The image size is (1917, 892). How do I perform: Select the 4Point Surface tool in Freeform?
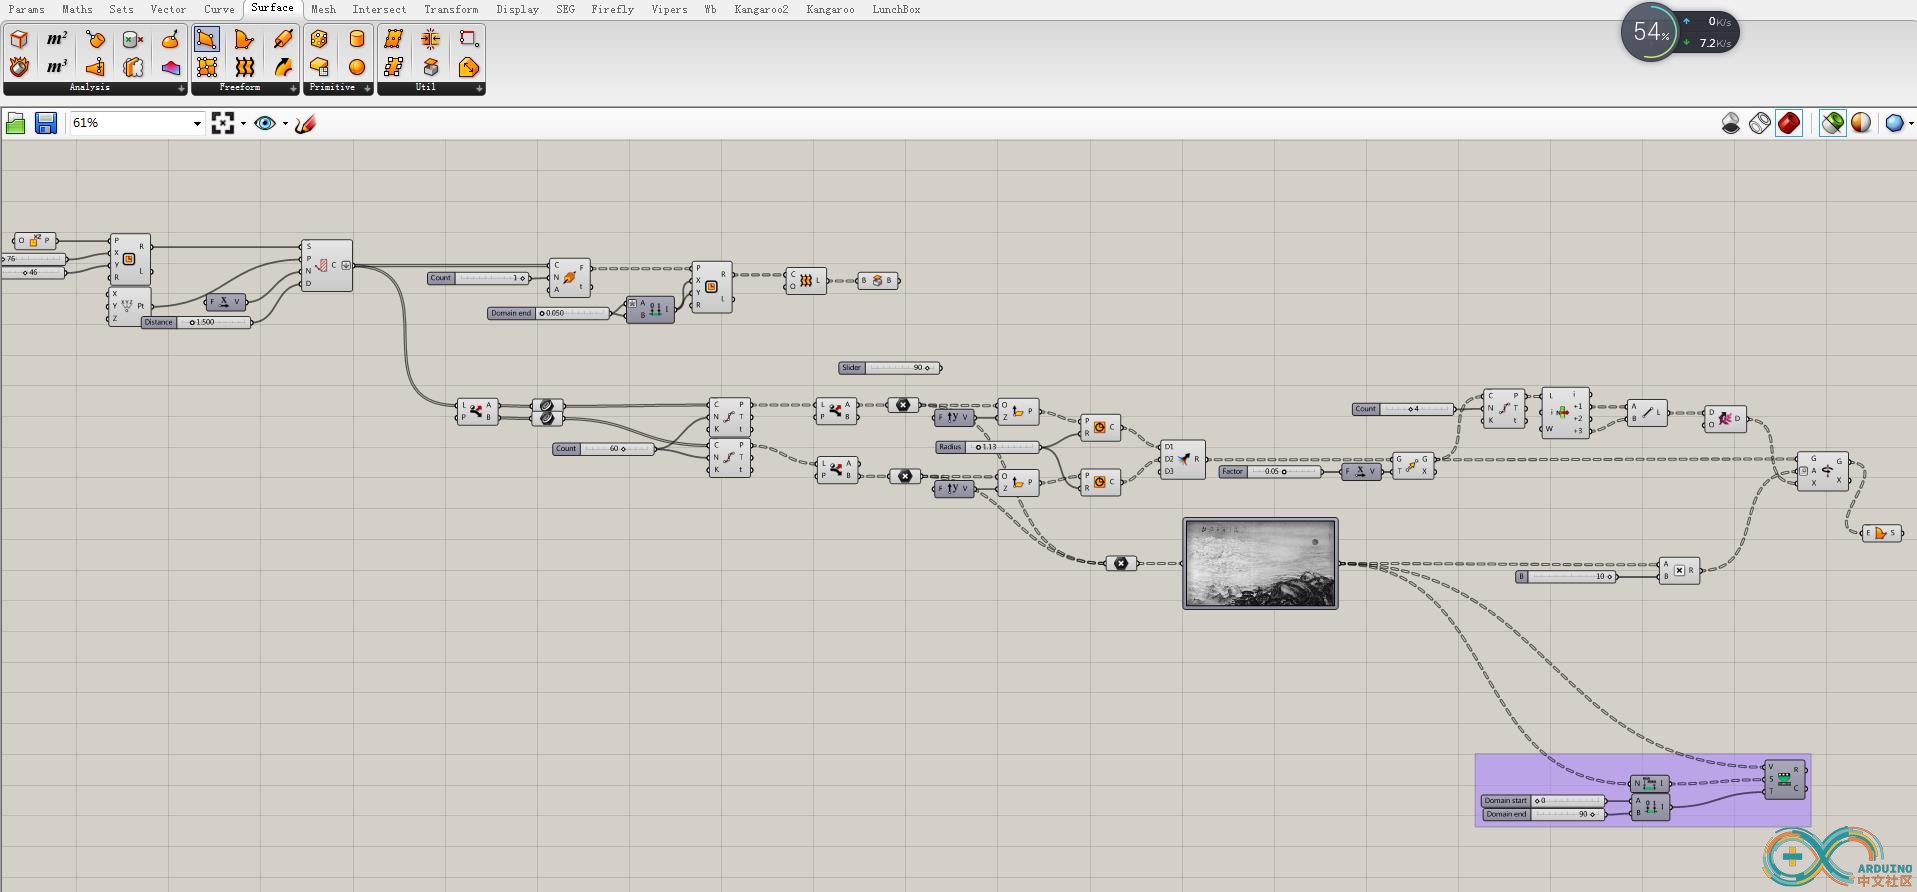(207, 39)
